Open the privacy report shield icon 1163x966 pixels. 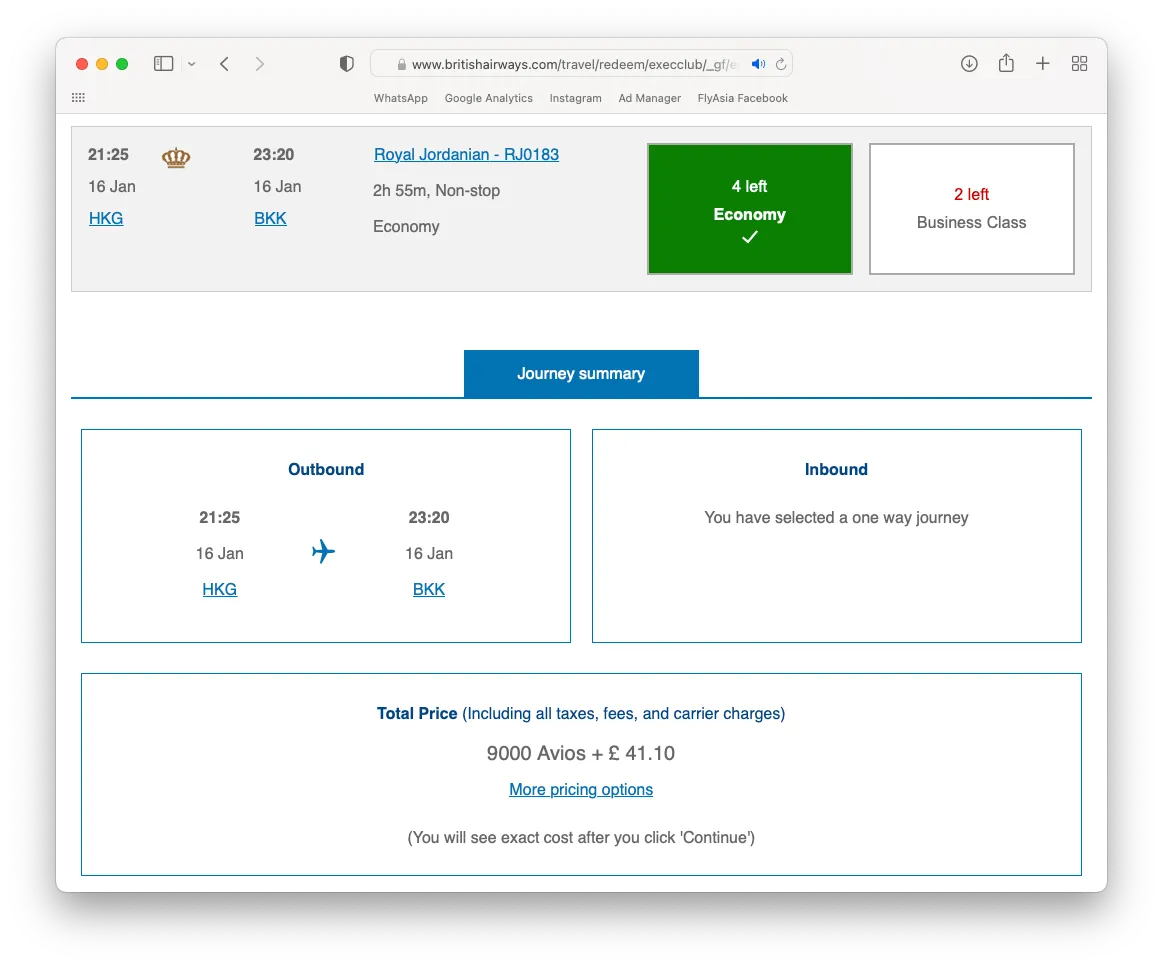tap(346, 64)
